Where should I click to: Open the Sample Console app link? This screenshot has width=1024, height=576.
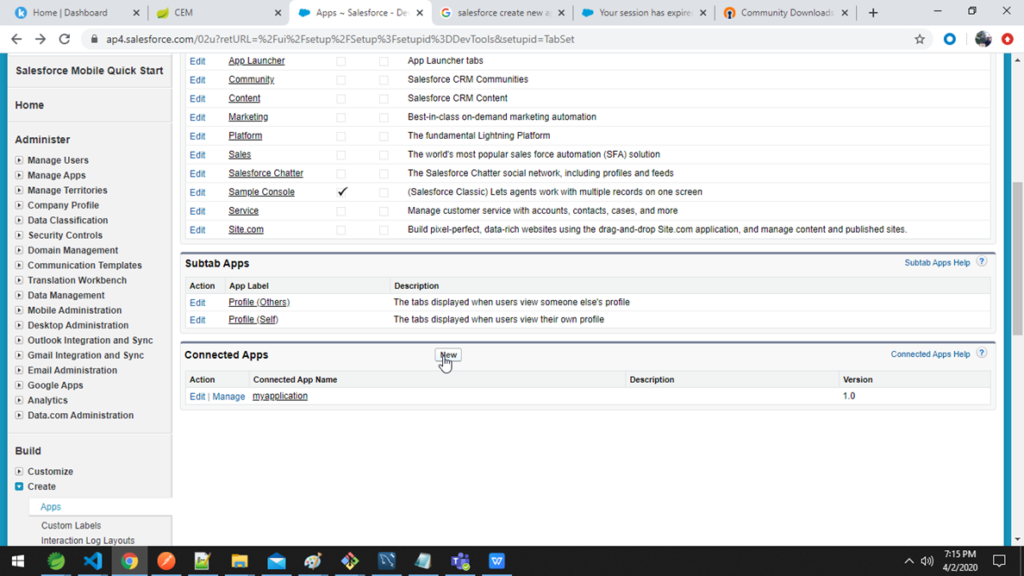[x=261, y=192]
